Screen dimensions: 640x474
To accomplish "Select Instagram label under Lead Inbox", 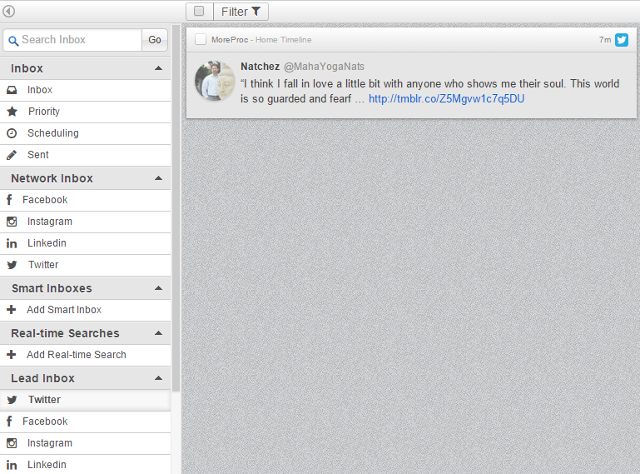I will 50,443.
